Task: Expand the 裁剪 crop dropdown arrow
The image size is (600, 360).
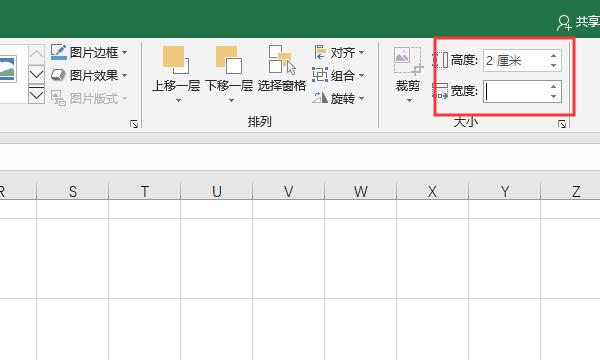Action: pyautogui.click(x=409, y=101)
